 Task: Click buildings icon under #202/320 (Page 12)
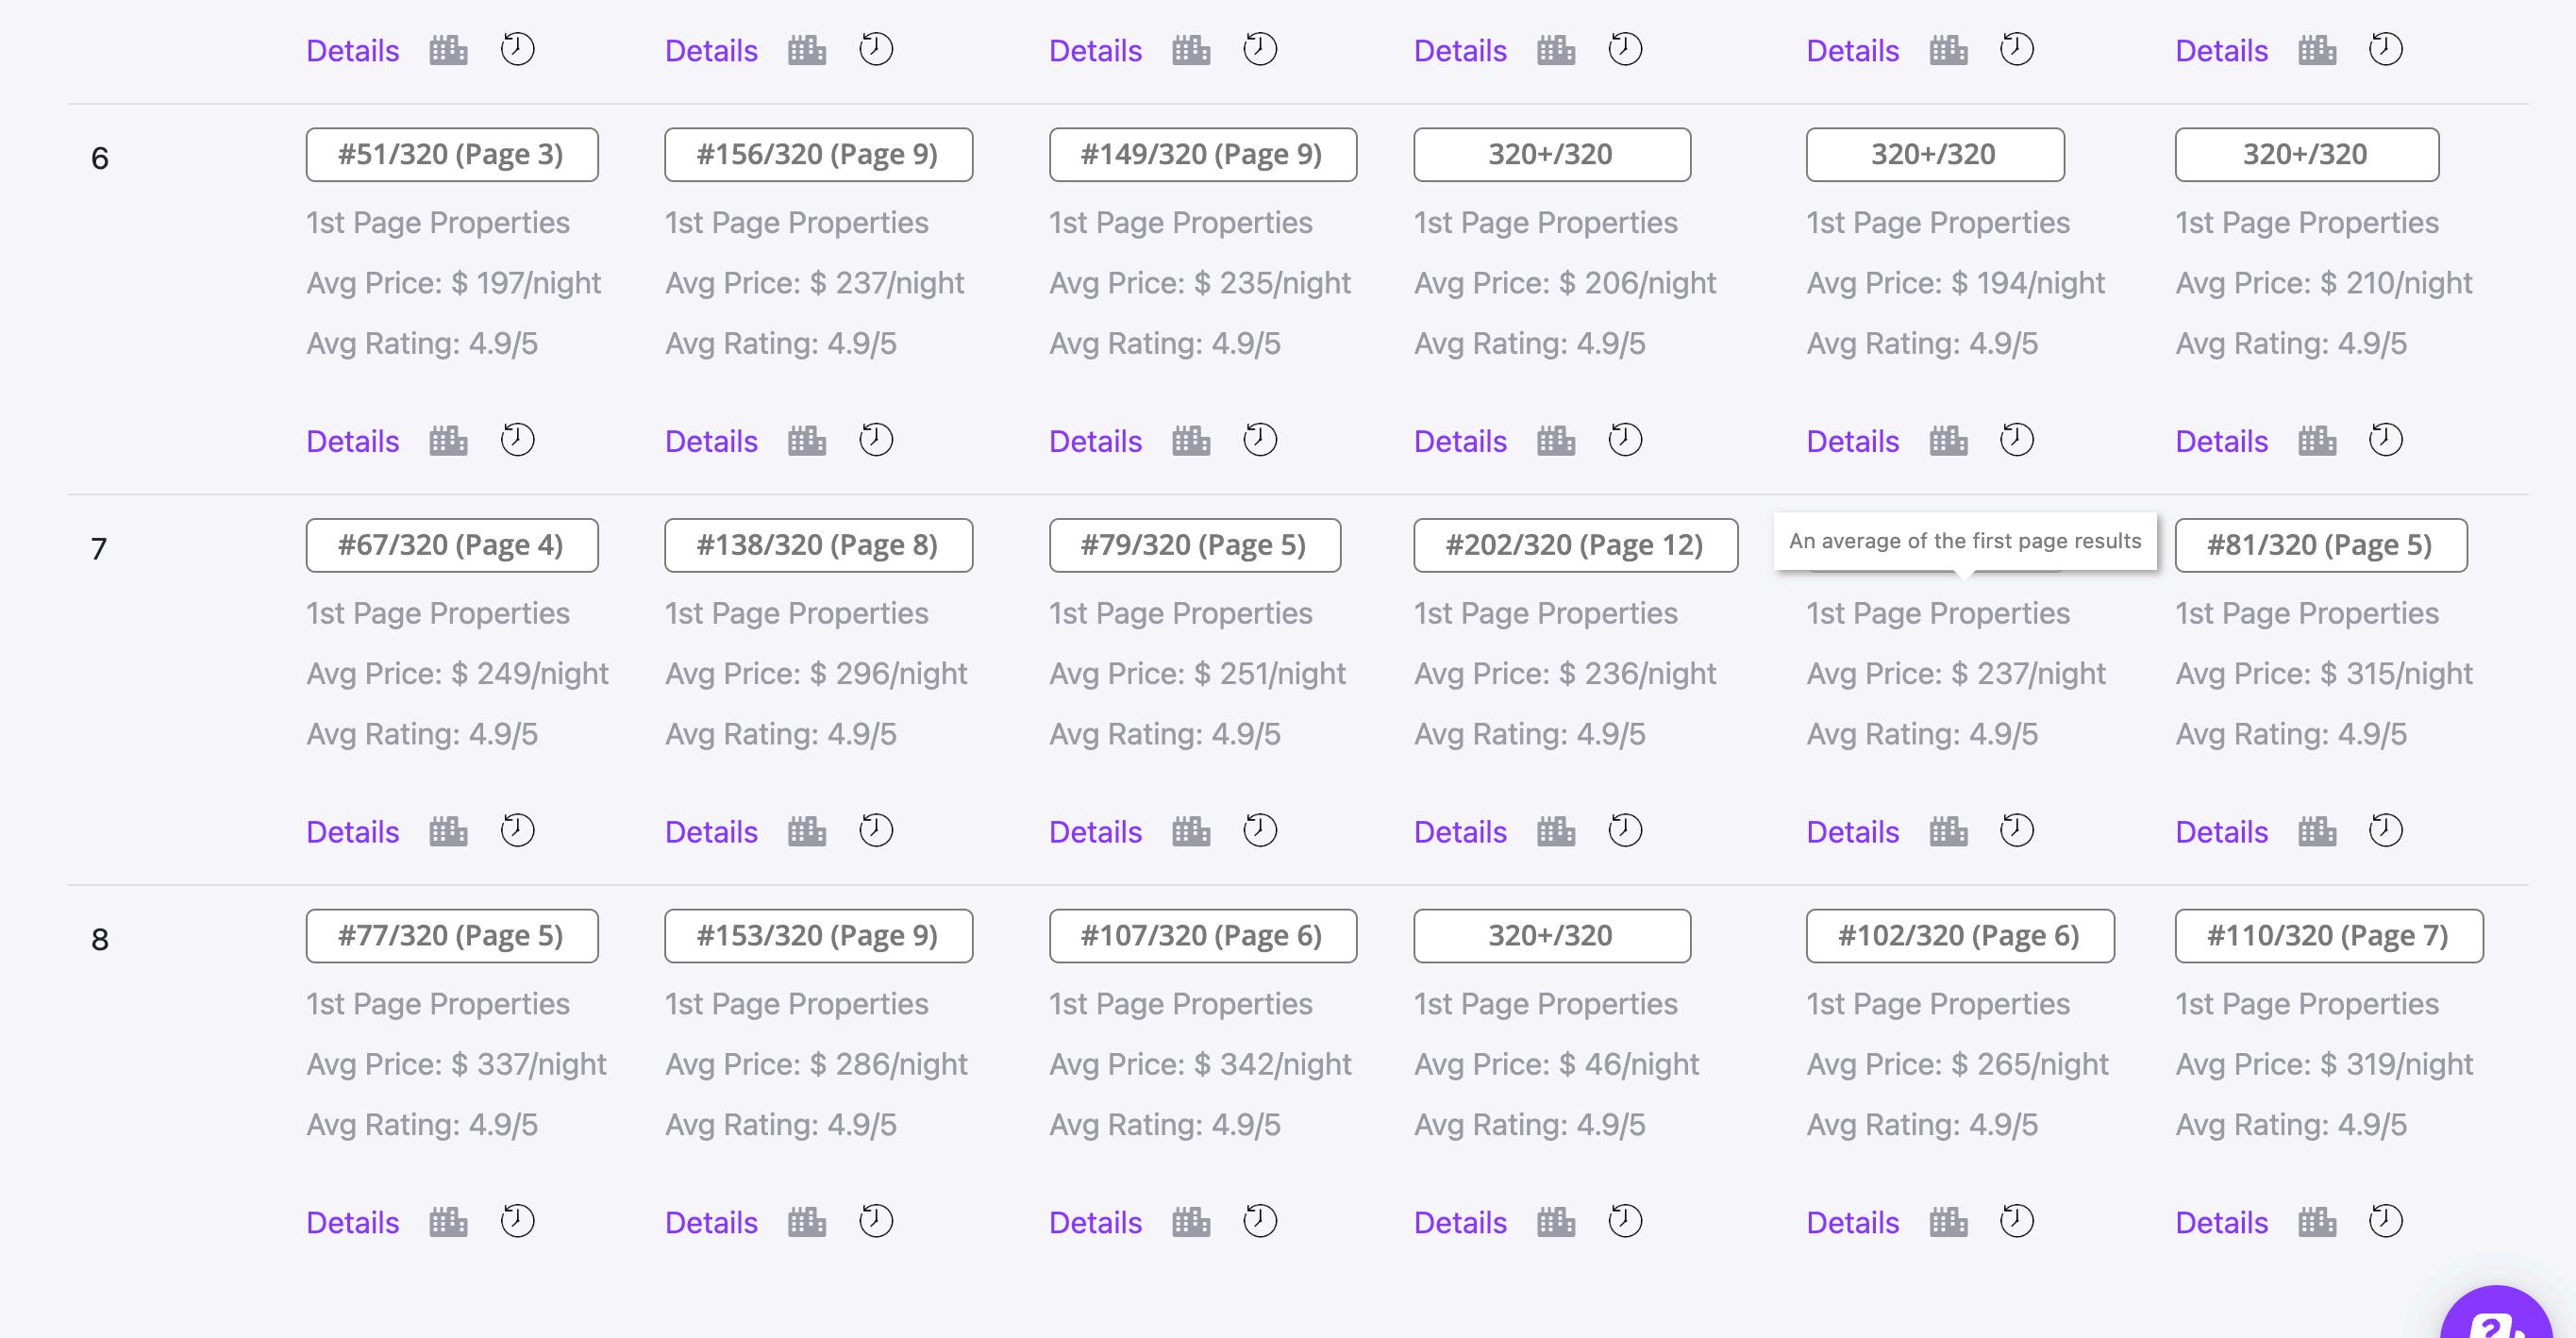pos(1555,832)
